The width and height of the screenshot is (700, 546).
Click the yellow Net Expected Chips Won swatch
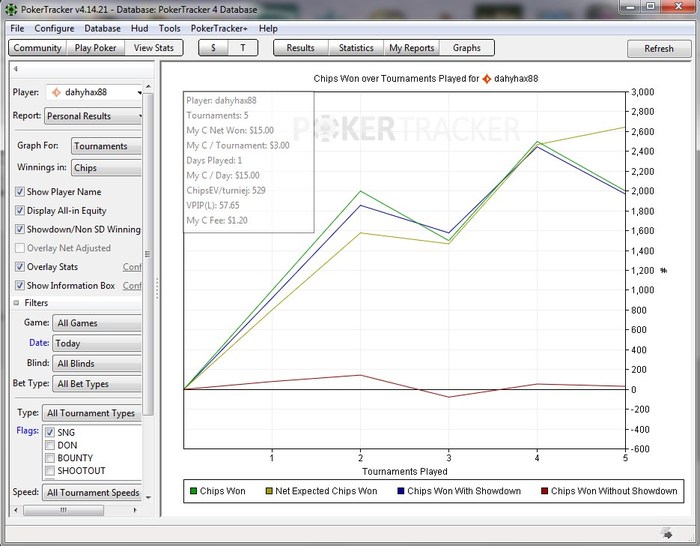[269, 491]
